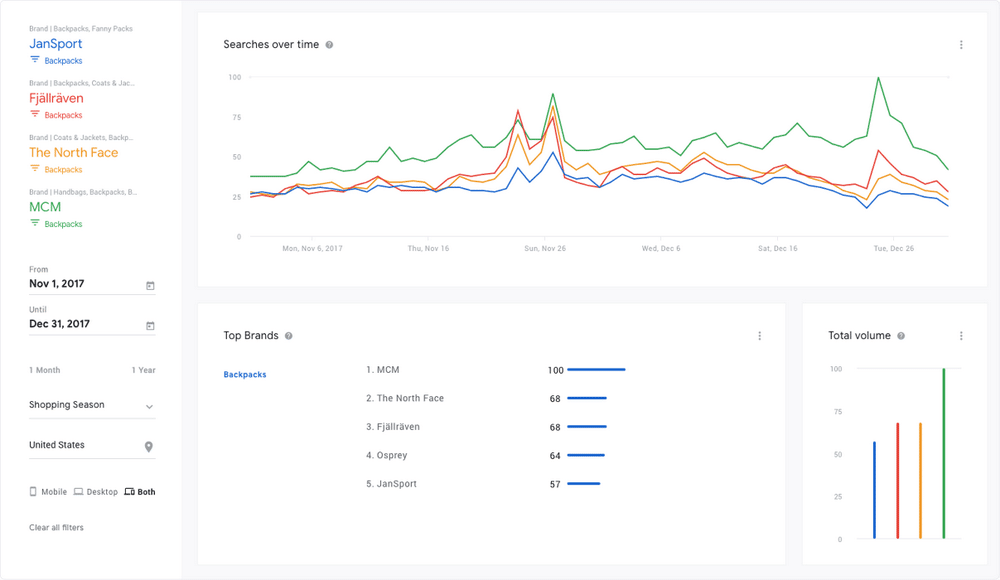Click the JanSport brand name
The image size is (1000, 580).
(x=55, y=44)
